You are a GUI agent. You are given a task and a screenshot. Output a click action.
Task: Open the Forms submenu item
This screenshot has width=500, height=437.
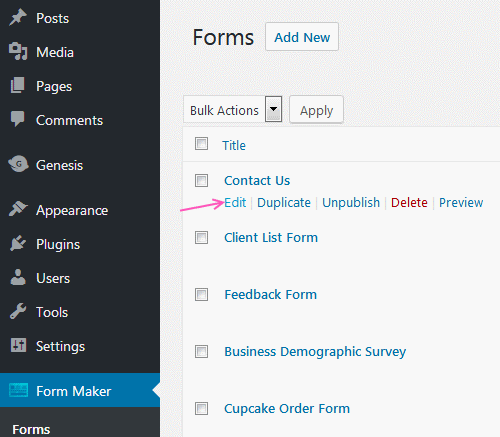click(31, 429)
